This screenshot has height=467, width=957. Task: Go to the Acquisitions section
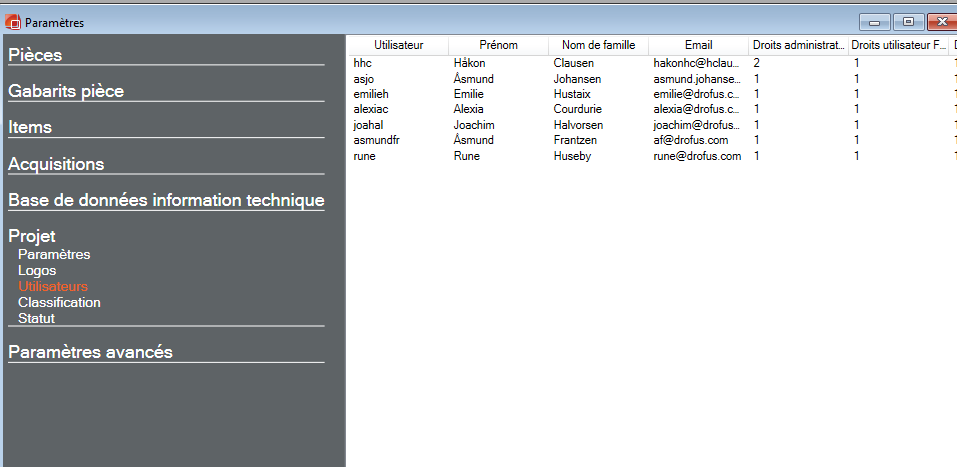tap(56, 164)
